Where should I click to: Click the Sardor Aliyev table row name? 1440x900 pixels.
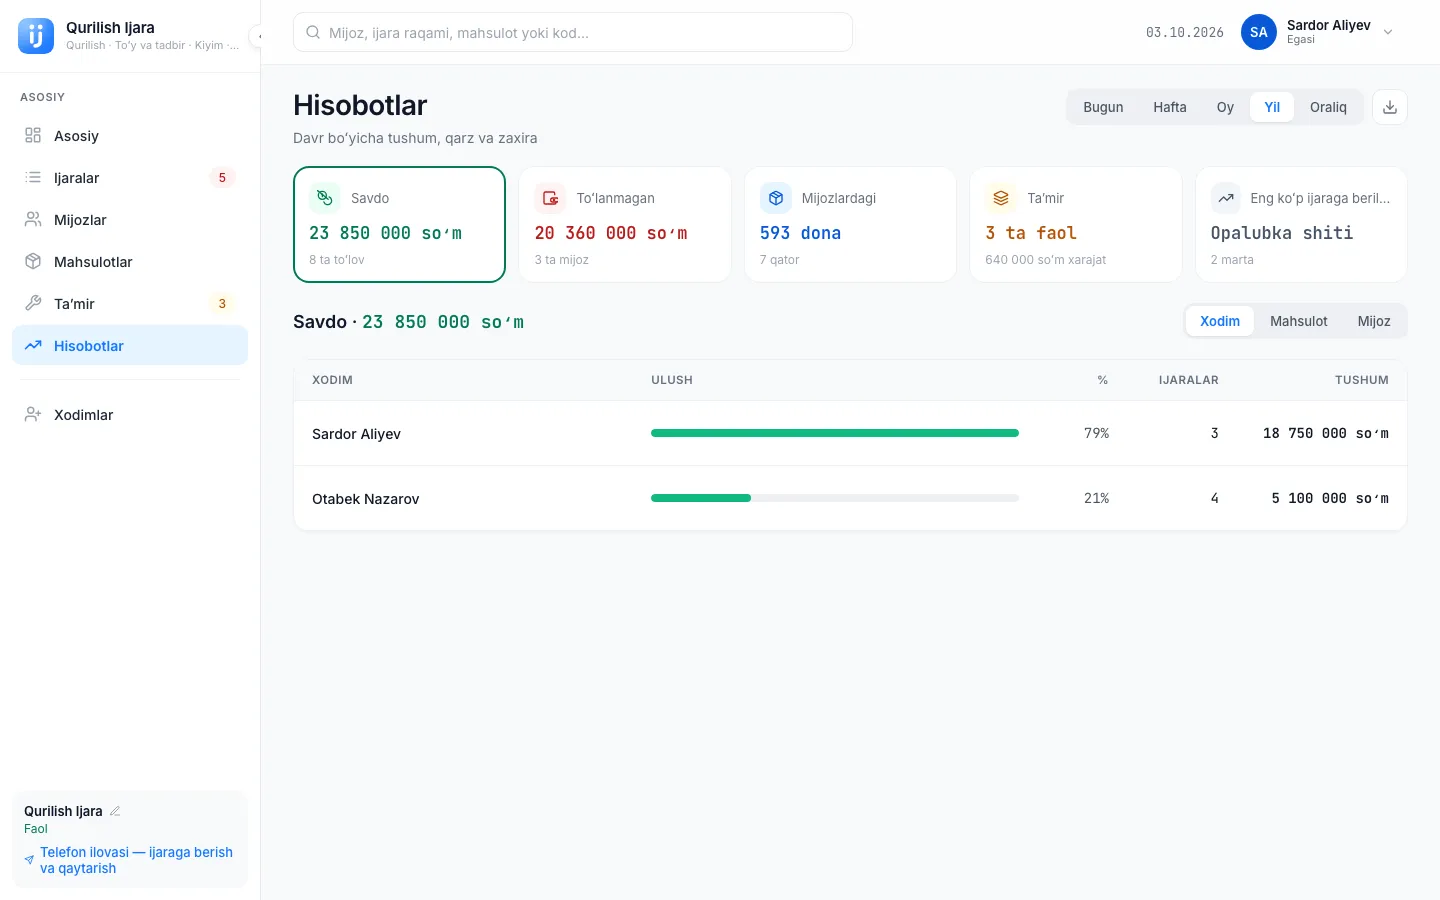356,434
